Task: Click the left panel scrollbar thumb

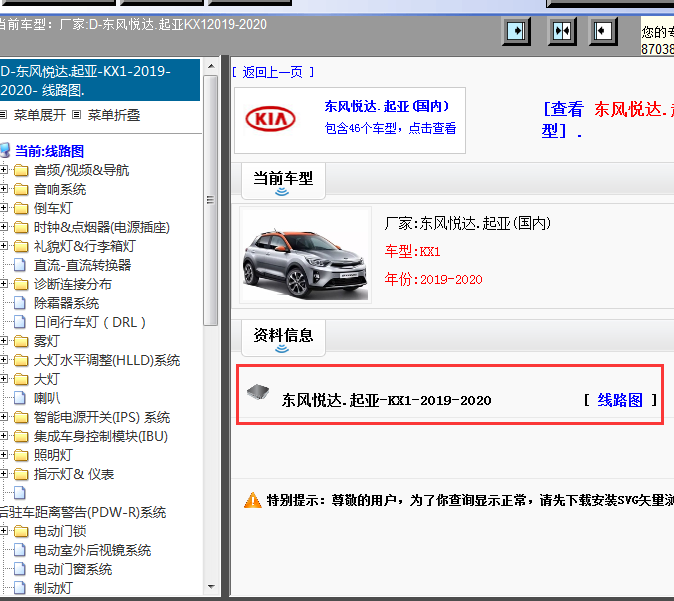Action: 211,200
